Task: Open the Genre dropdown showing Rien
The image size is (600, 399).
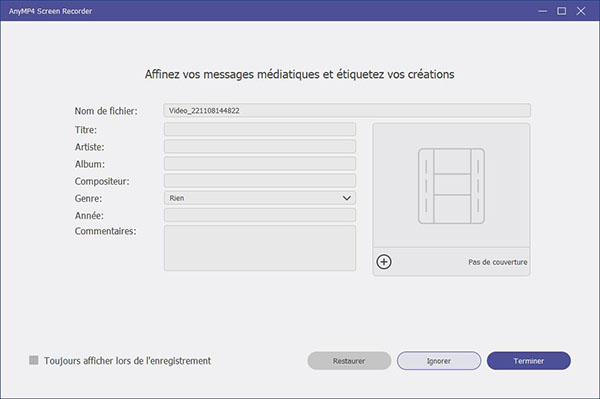Action: point(260,198)
